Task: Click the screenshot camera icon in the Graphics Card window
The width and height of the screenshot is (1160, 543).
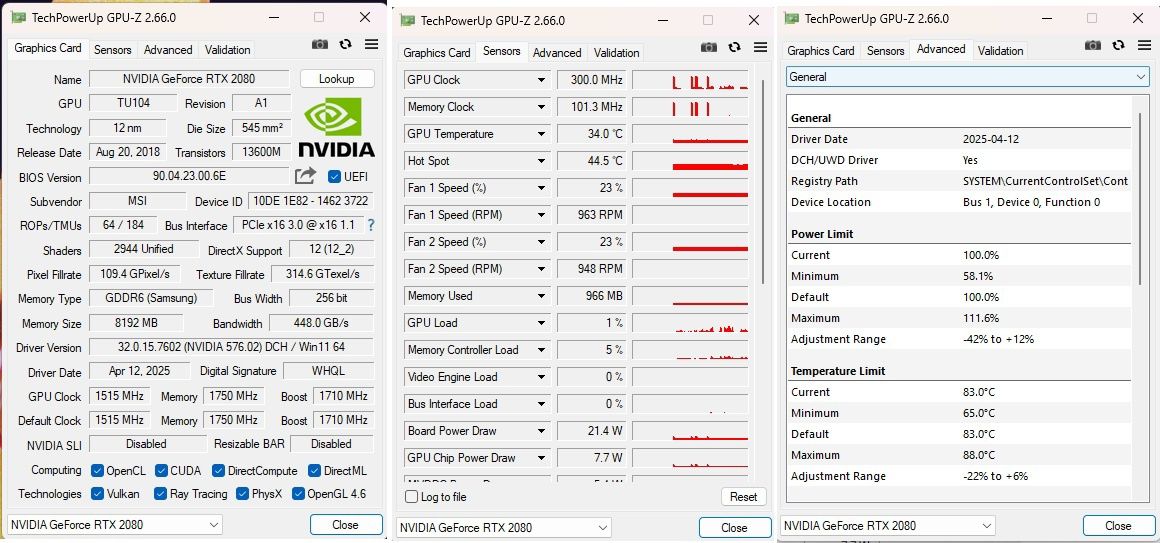Action: (320, 44)
